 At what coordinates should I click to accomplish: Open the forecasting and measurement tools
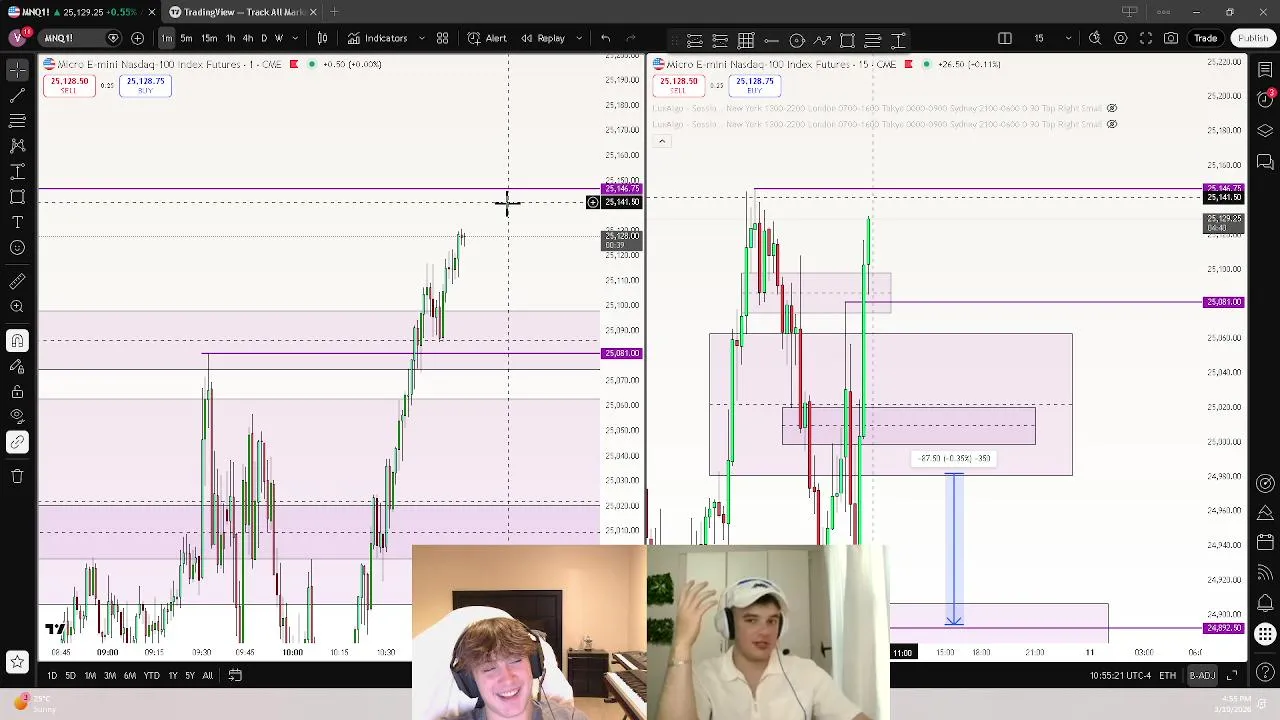(x=17, y=171)
